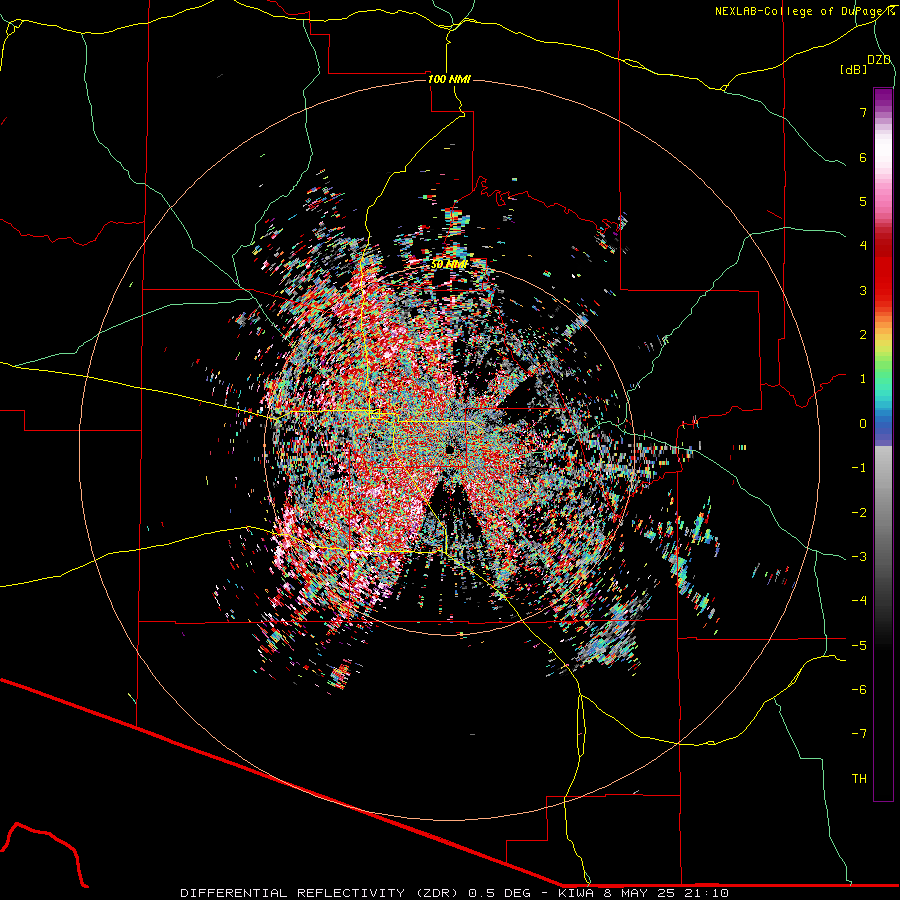Click the radar site center dot
Viewport: 900px width, 900px height.
coord(449,449)
